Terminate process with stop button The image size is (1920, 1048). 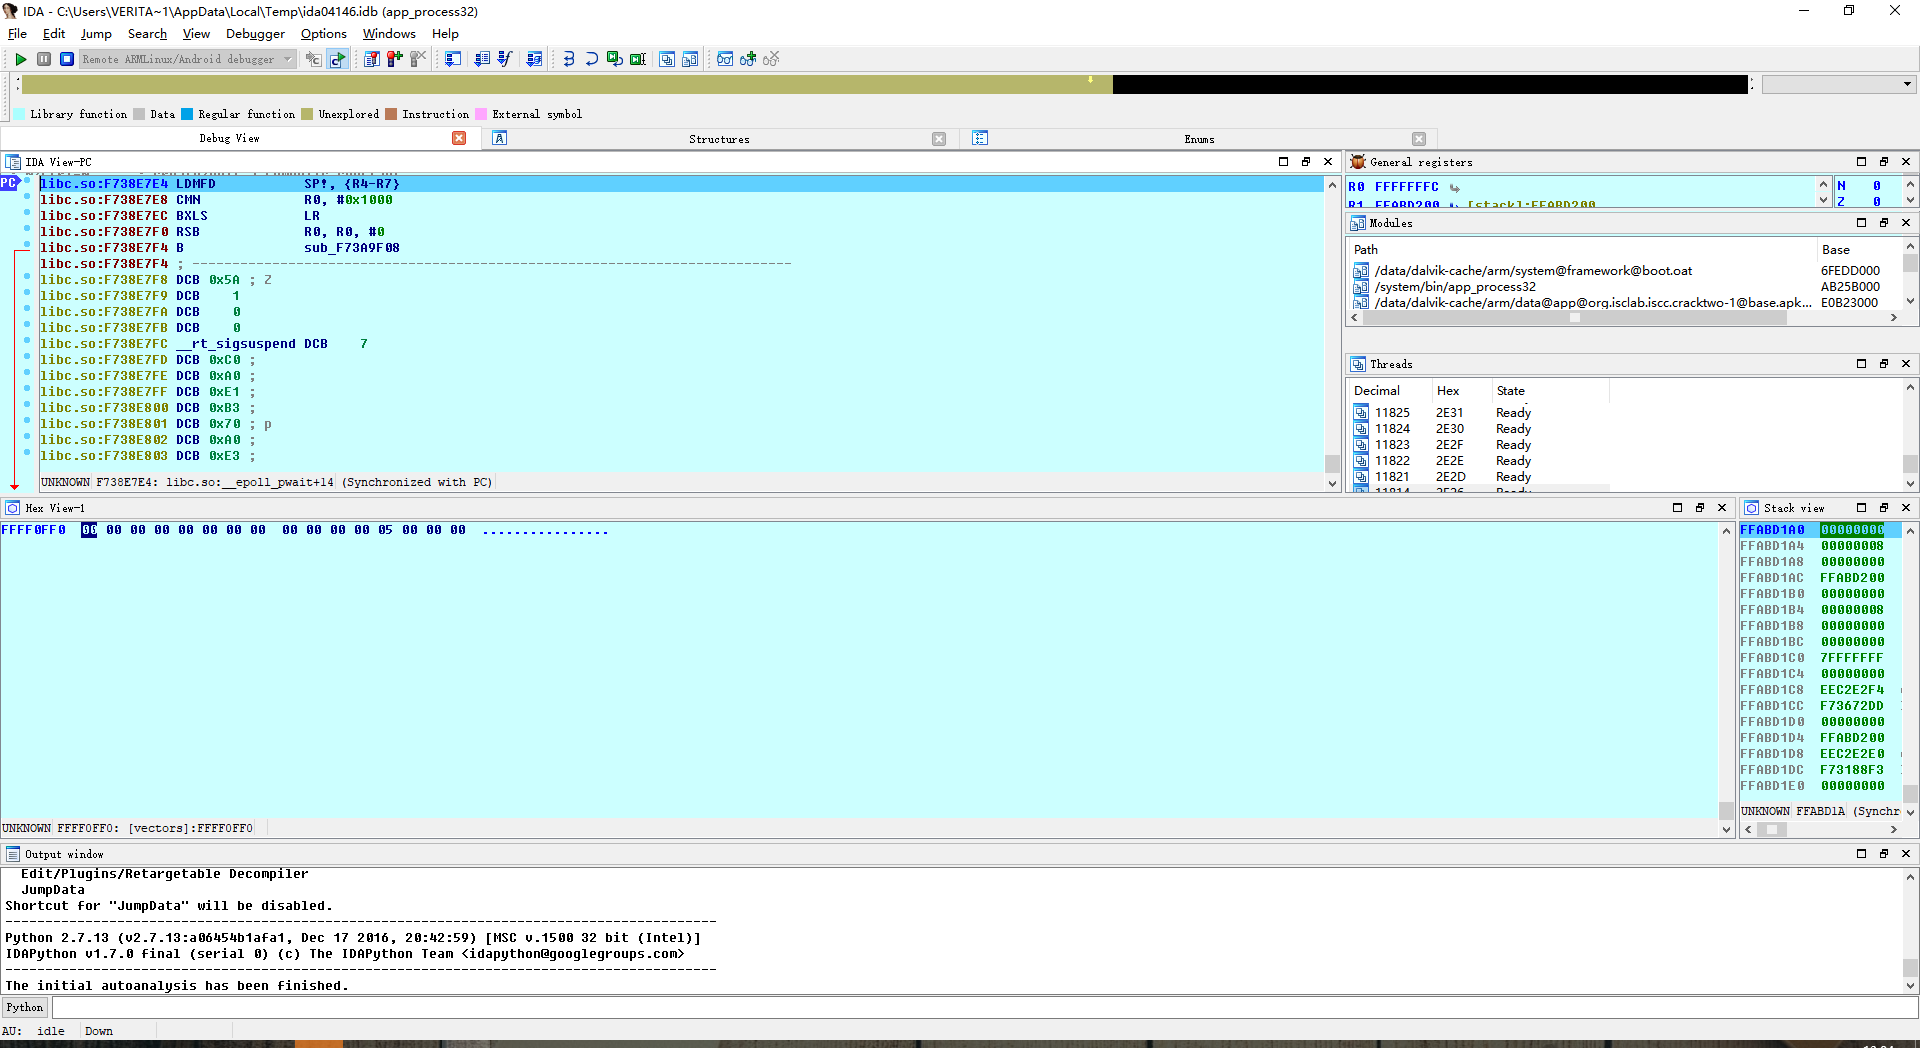67,59
